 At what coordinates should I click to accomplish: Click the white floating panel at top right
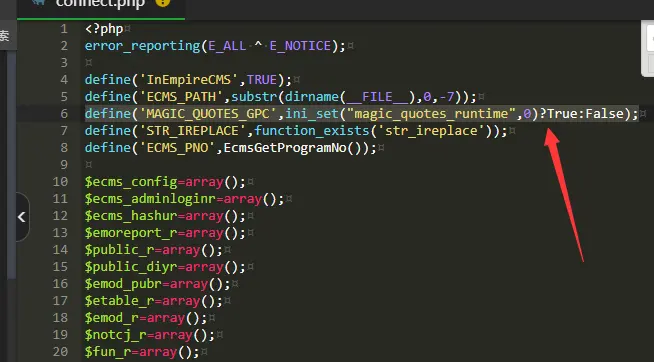point(648,48)
